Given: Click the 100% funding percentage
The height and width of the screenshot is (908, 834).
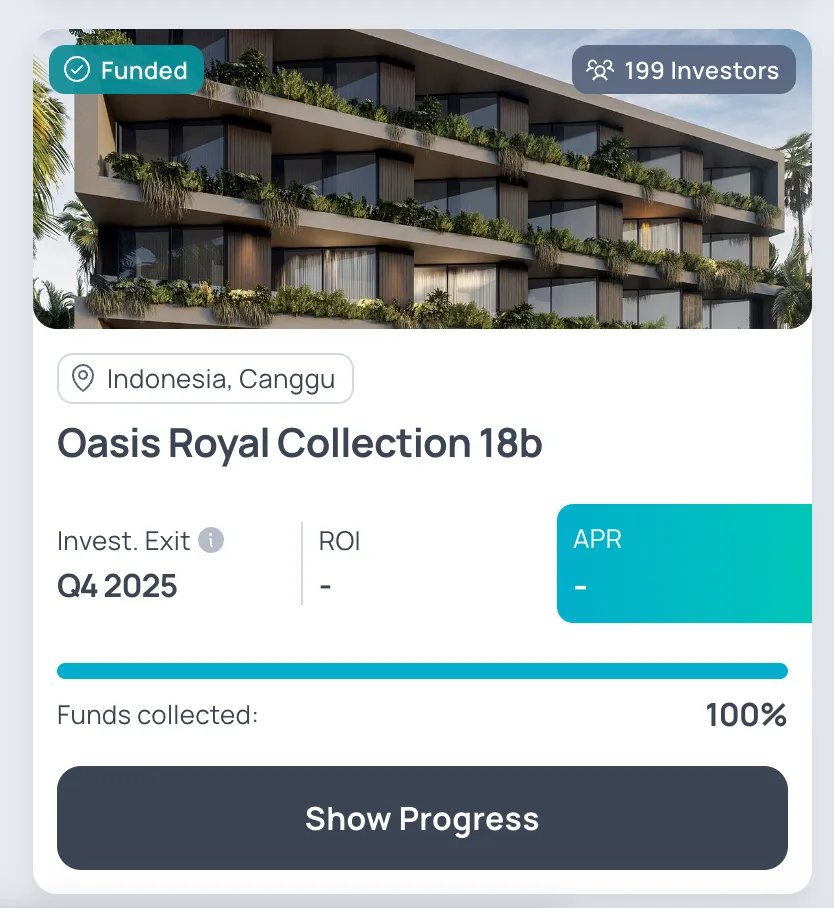Looking at the screenshot, I should tap(746, 715).
